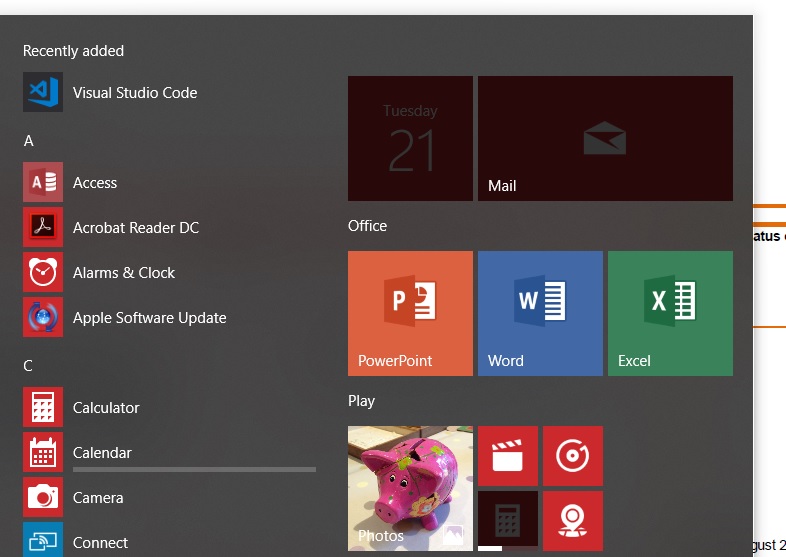Open the Word tile
Viewport: 786px width, 557px height.
(x=540, y=313)
